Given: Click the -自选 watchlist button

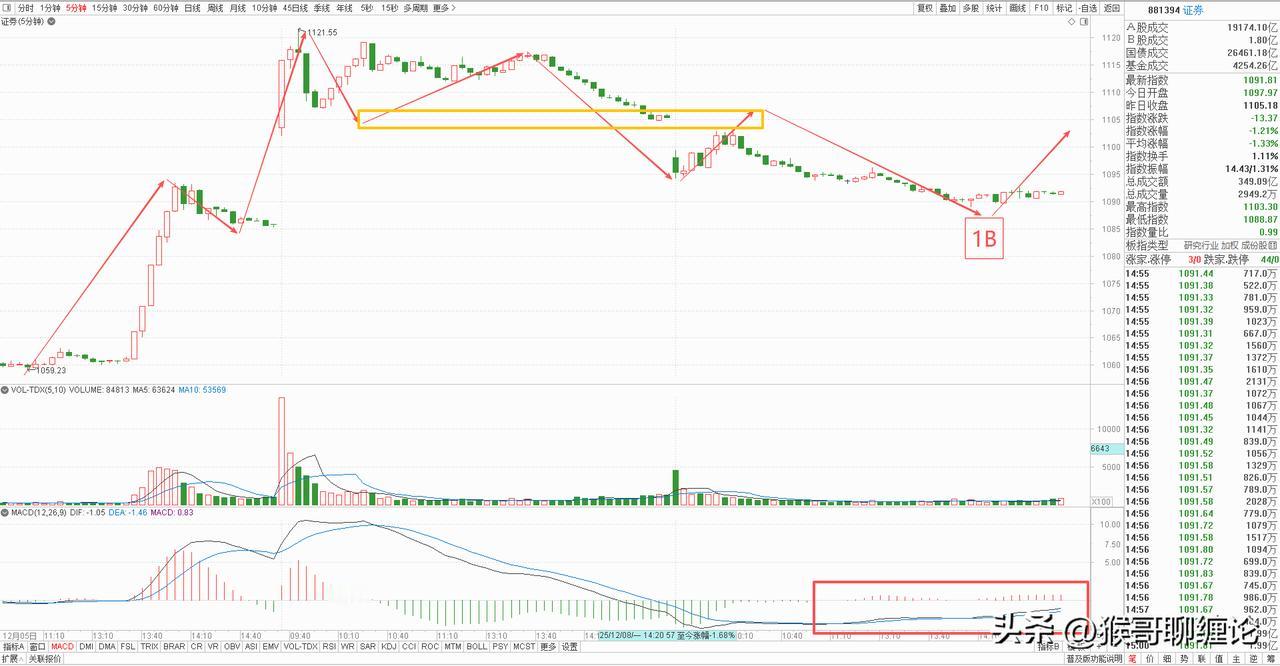Looking at the screenshot, I should tap(1088, 7).
